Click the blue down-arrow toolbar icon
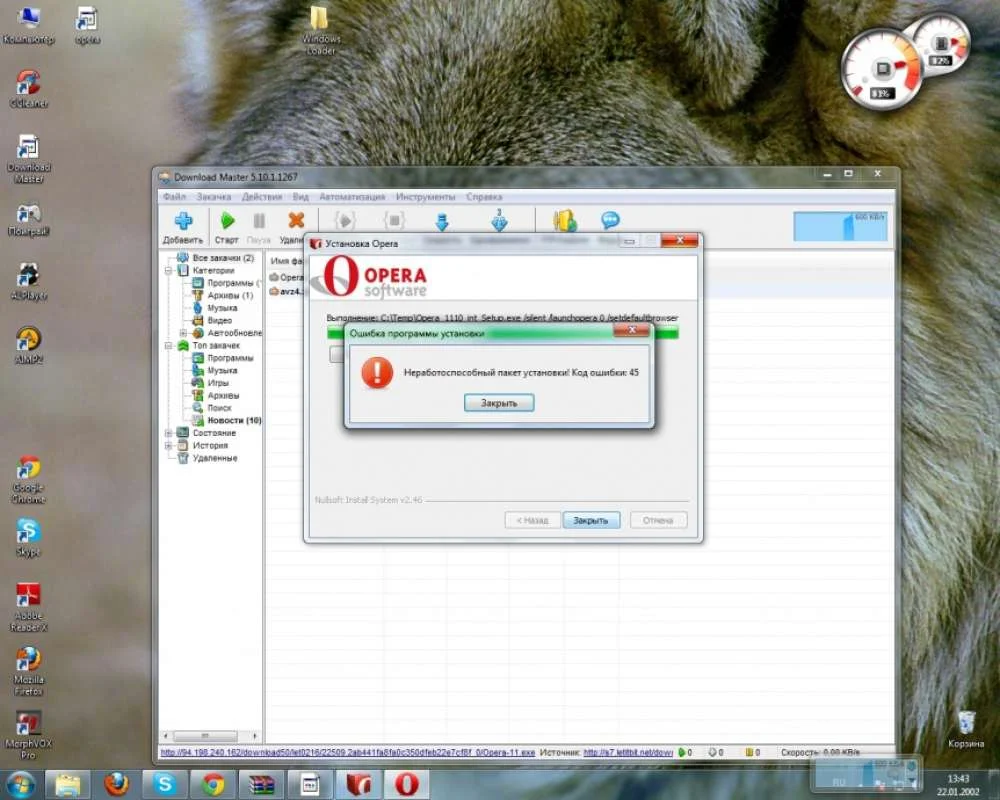The width and height of the screenshot is (1000, 800). tap(441, 221)
